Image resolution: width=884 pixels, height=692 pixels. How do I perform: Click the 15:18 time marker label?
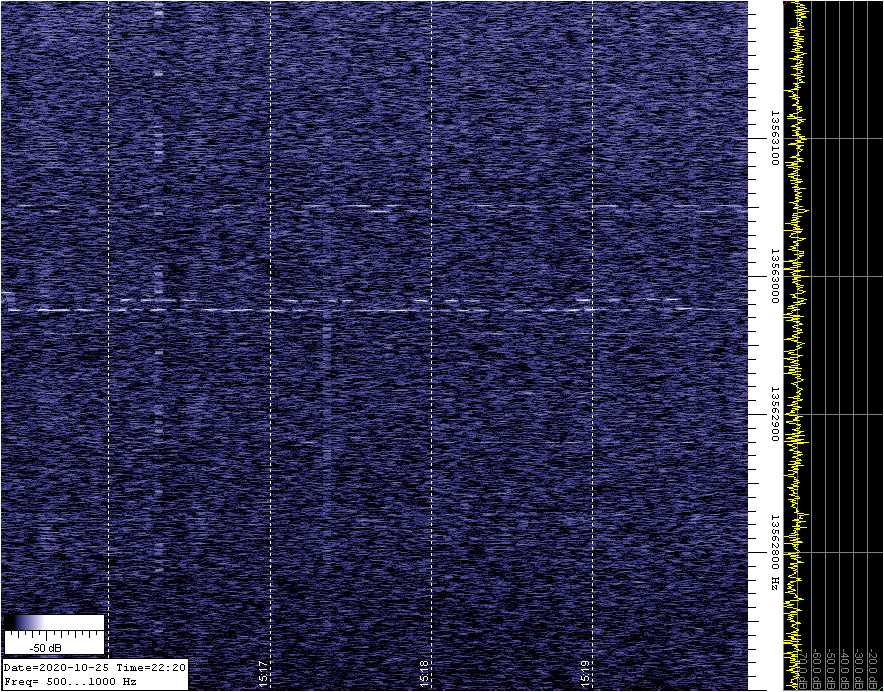[425, 672]
